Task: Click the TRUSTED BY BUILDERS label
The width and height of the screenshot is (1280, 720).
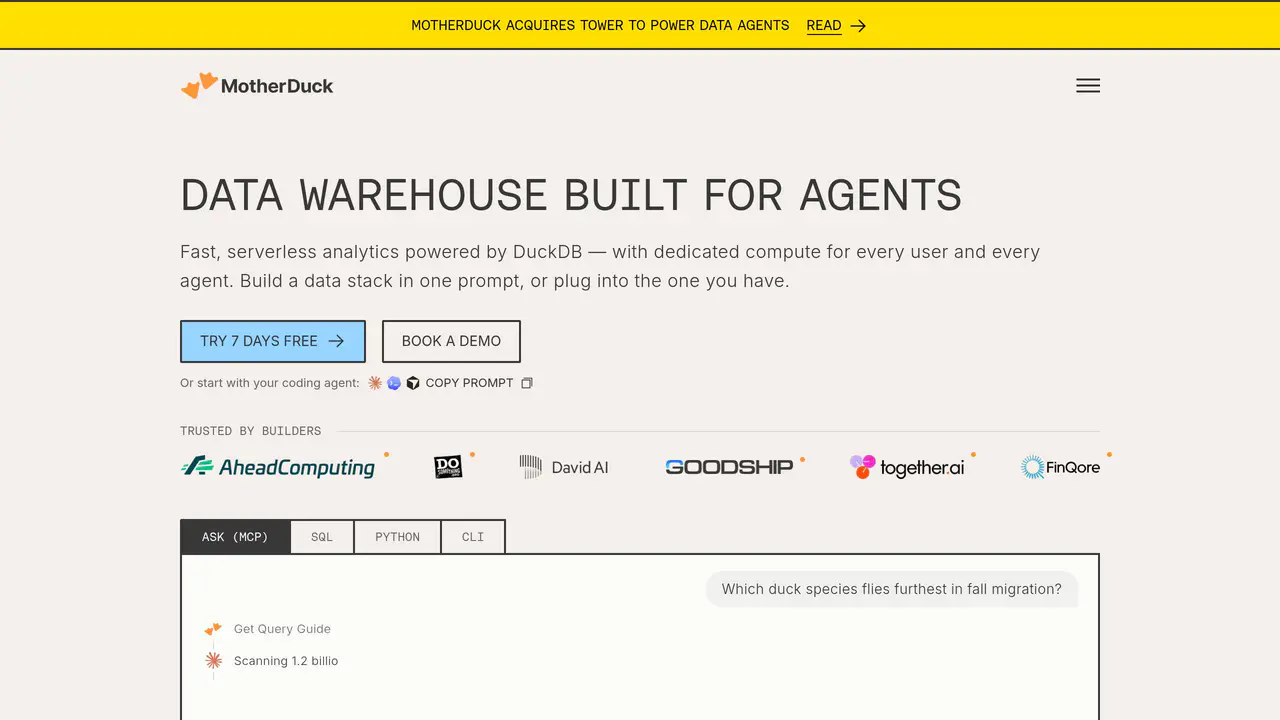Action: (250, 431)
